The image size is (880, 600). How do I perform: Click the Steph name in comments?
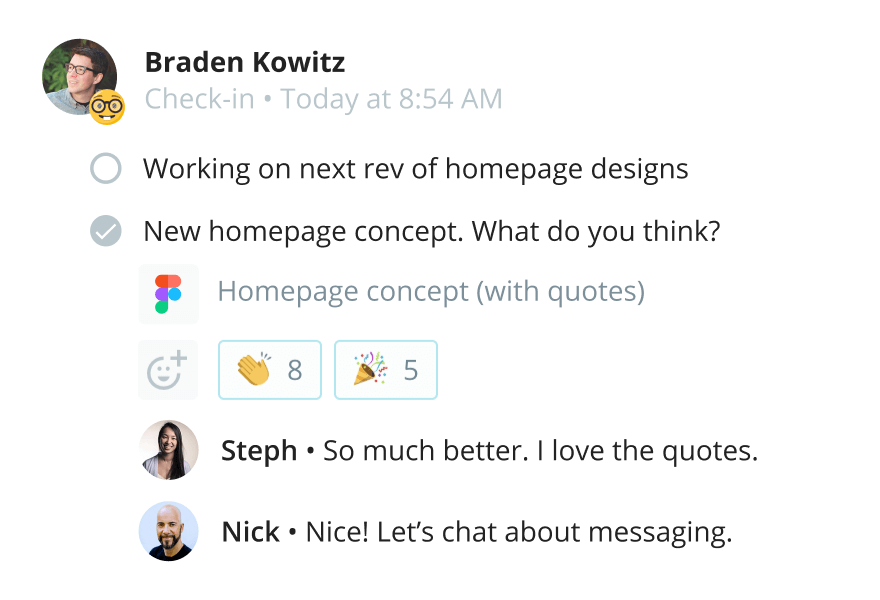click(x=259, y=451)
